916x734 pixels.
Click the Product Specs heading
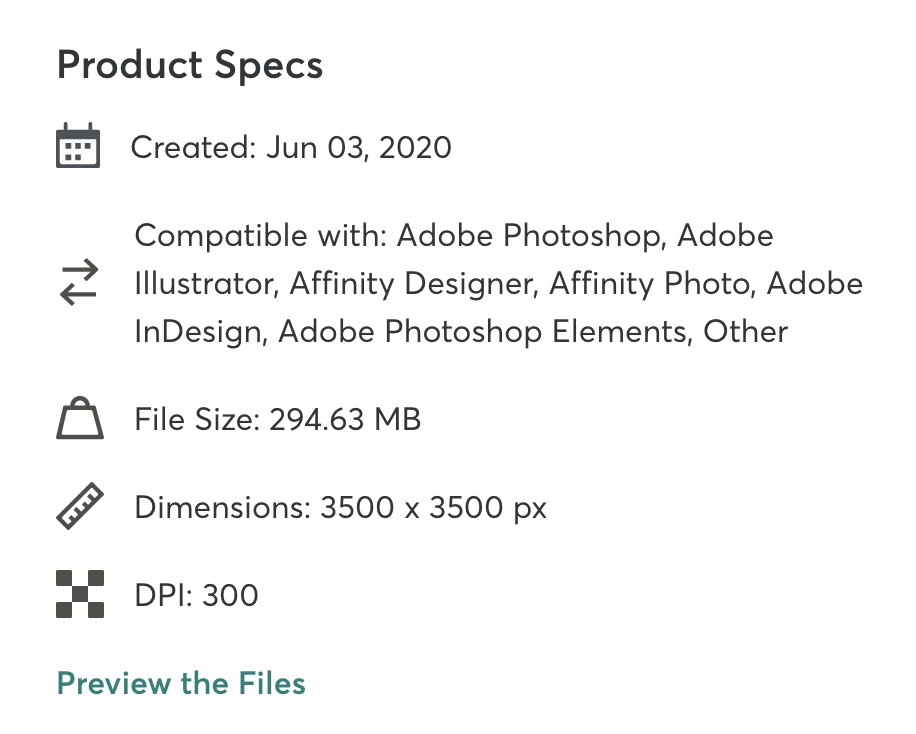pos(190,65)
